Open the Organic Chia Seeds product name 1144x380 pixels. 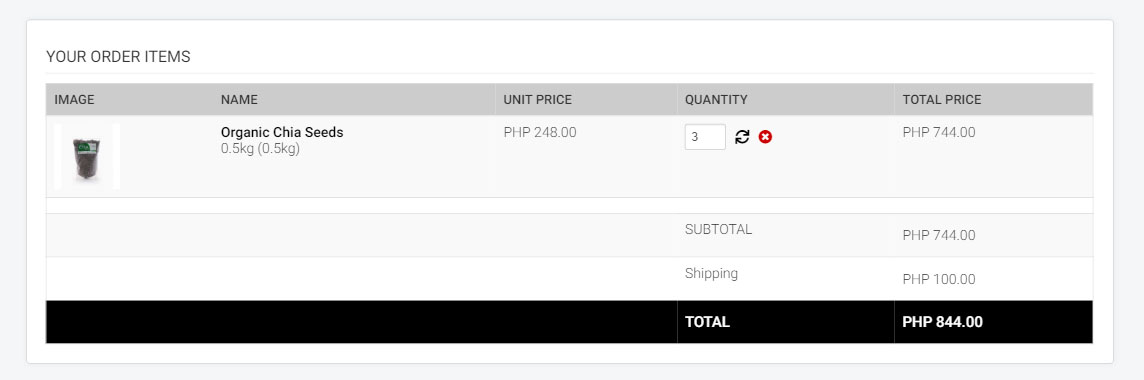282,133
